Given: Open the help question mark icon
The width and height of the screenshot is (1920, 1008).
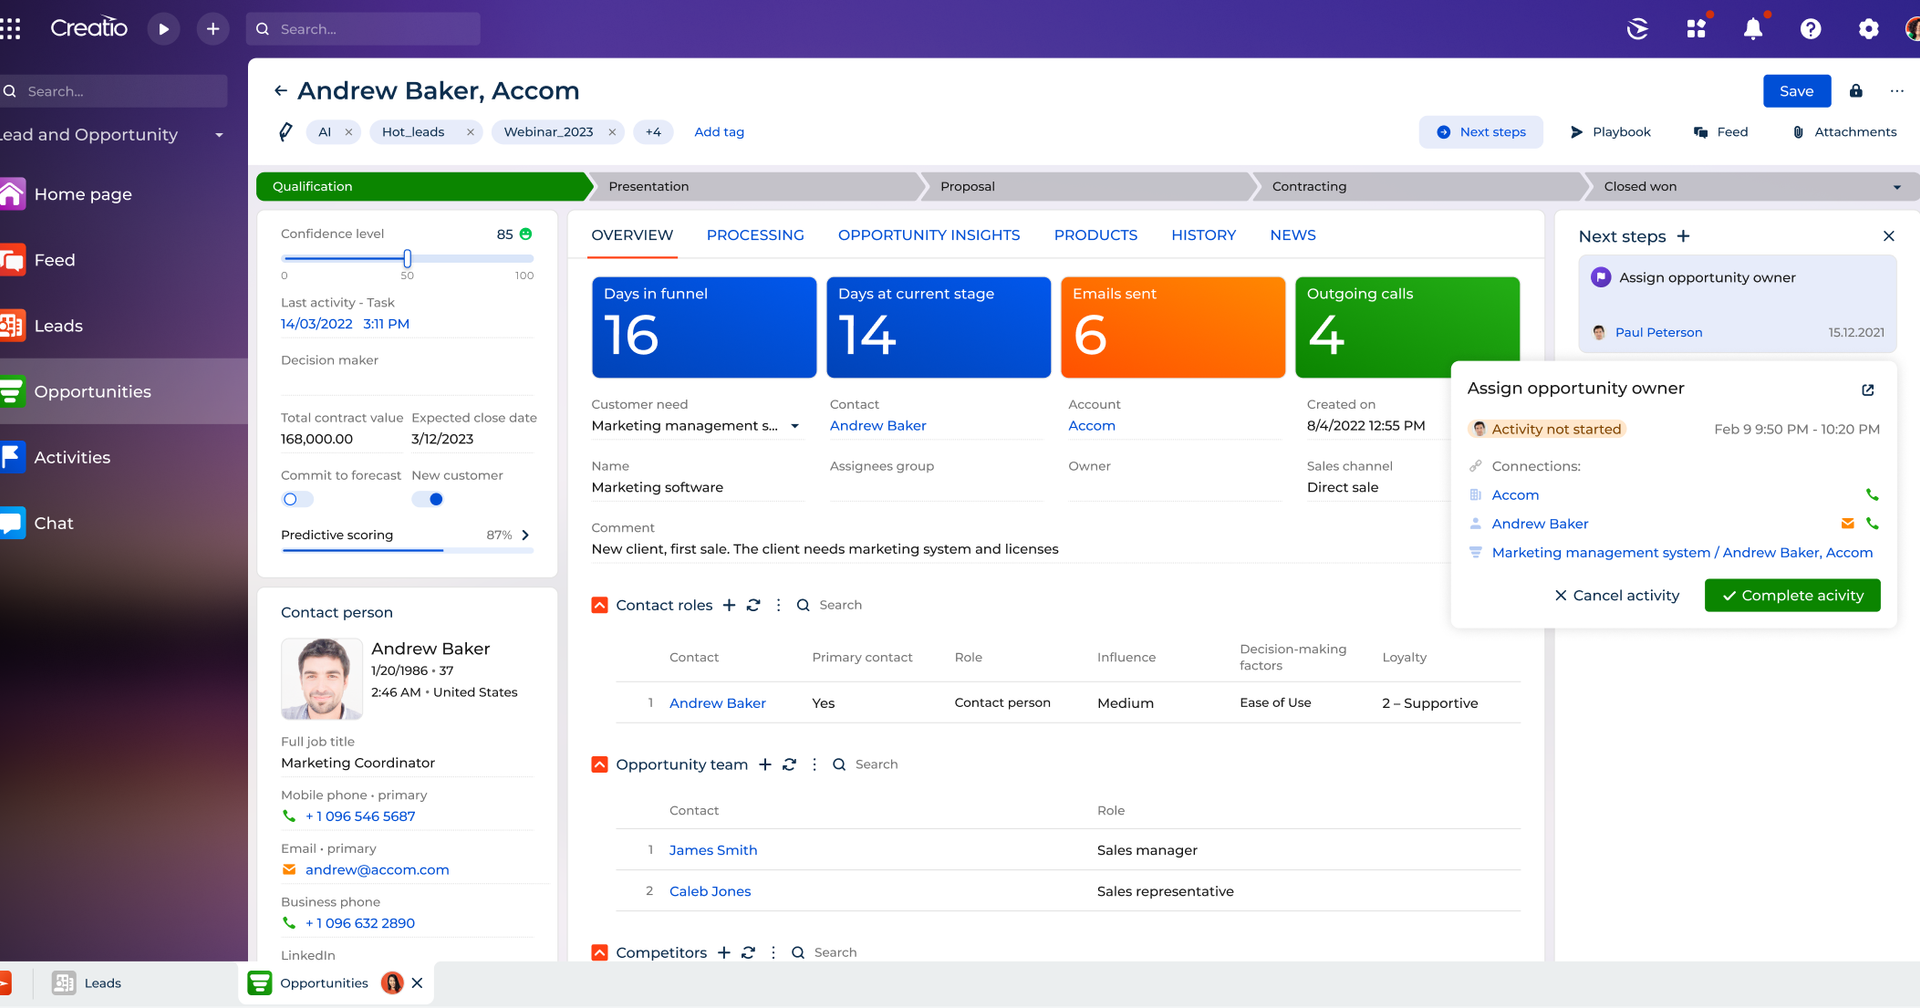Looking at the screenshot, I should point(1810,29).
